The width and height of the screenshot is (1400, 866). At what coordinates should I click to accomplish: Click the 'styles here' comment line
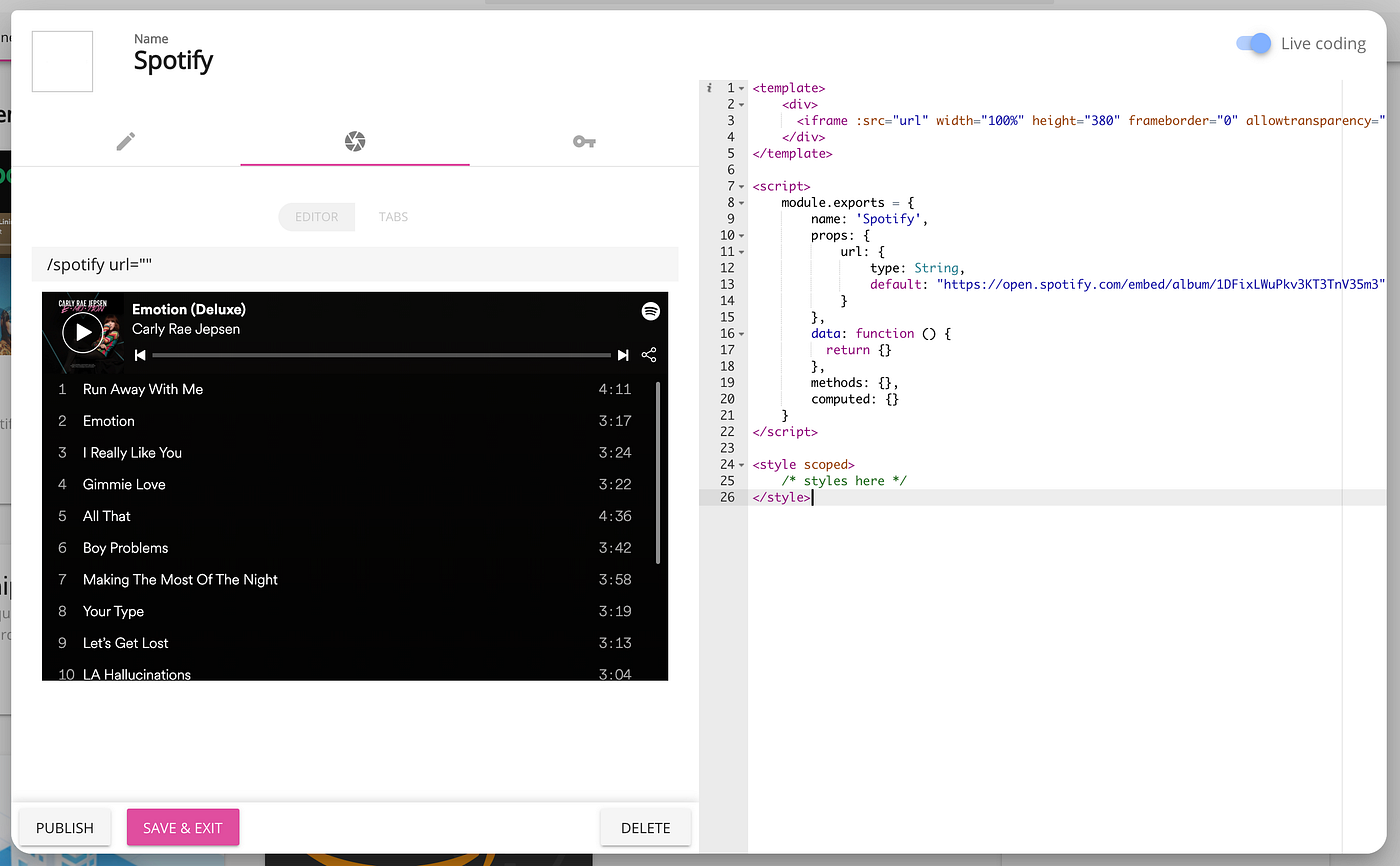coord(844,481)
